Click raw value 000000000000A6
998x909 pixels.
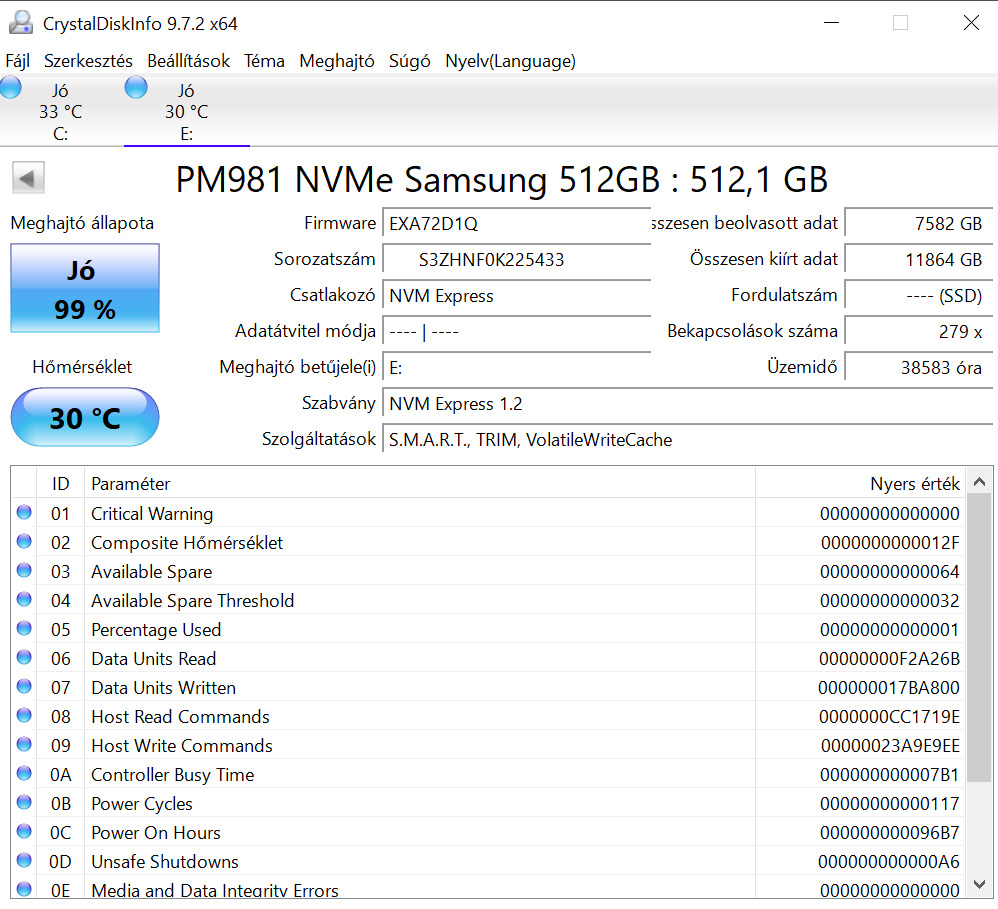(x=889, y=862)
